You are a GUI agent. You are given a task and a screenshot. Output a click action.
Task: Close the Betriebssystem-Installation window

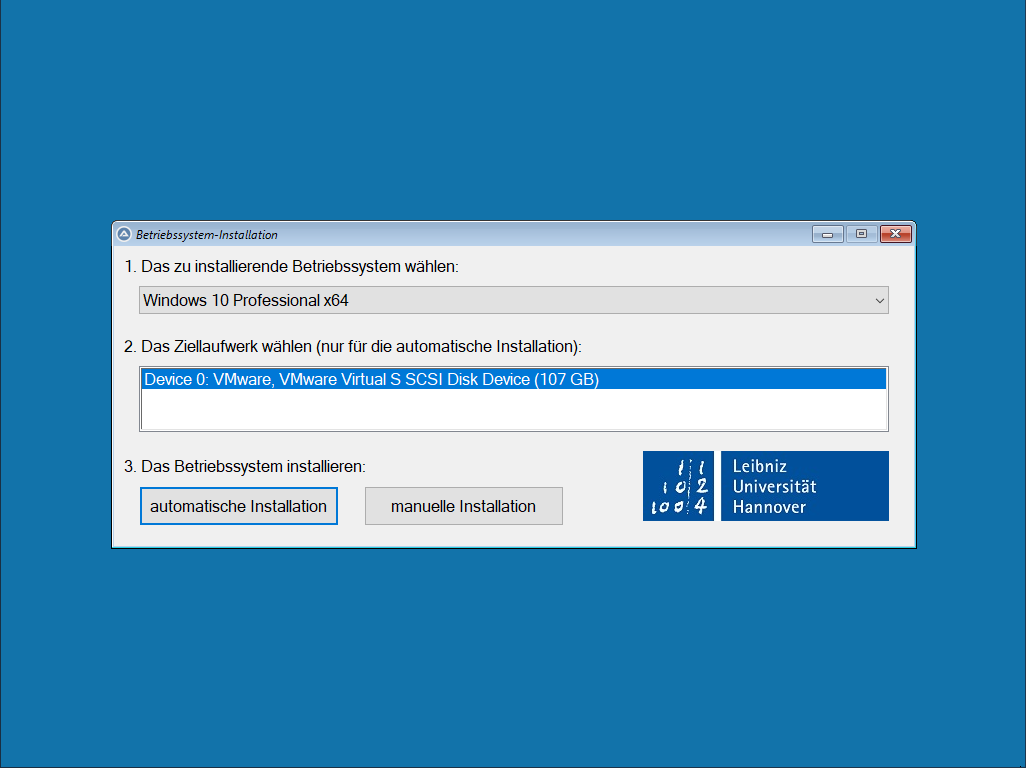click(x=896, y=234)
